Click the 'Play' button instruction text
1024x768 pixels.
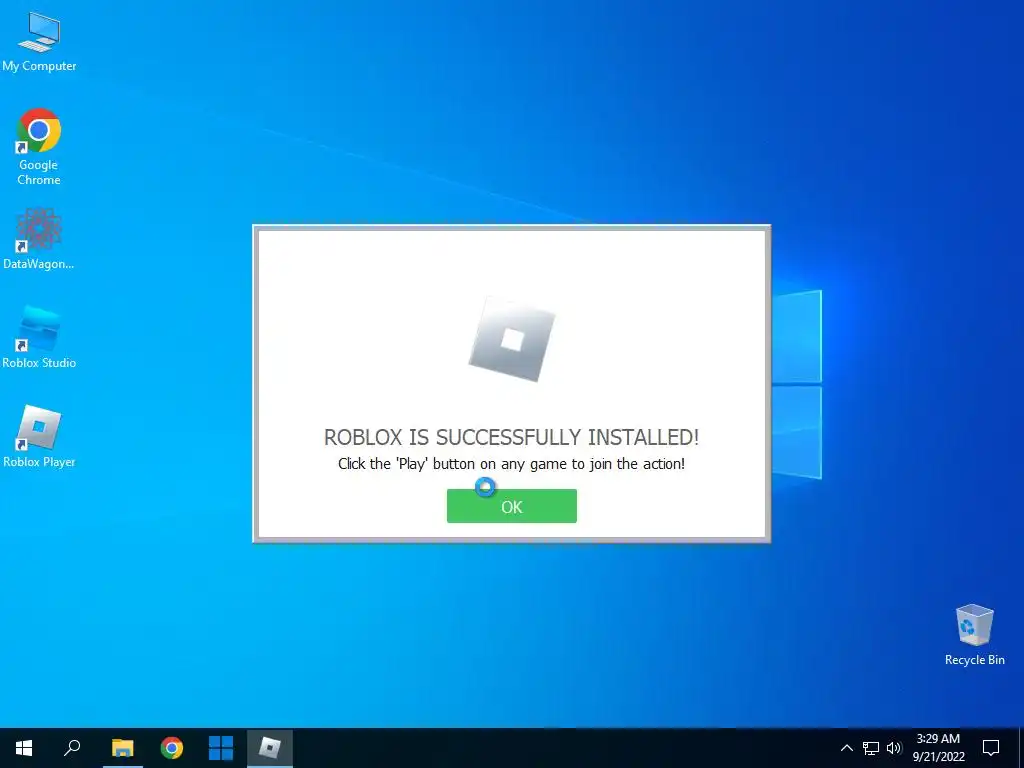coord(511,464)
